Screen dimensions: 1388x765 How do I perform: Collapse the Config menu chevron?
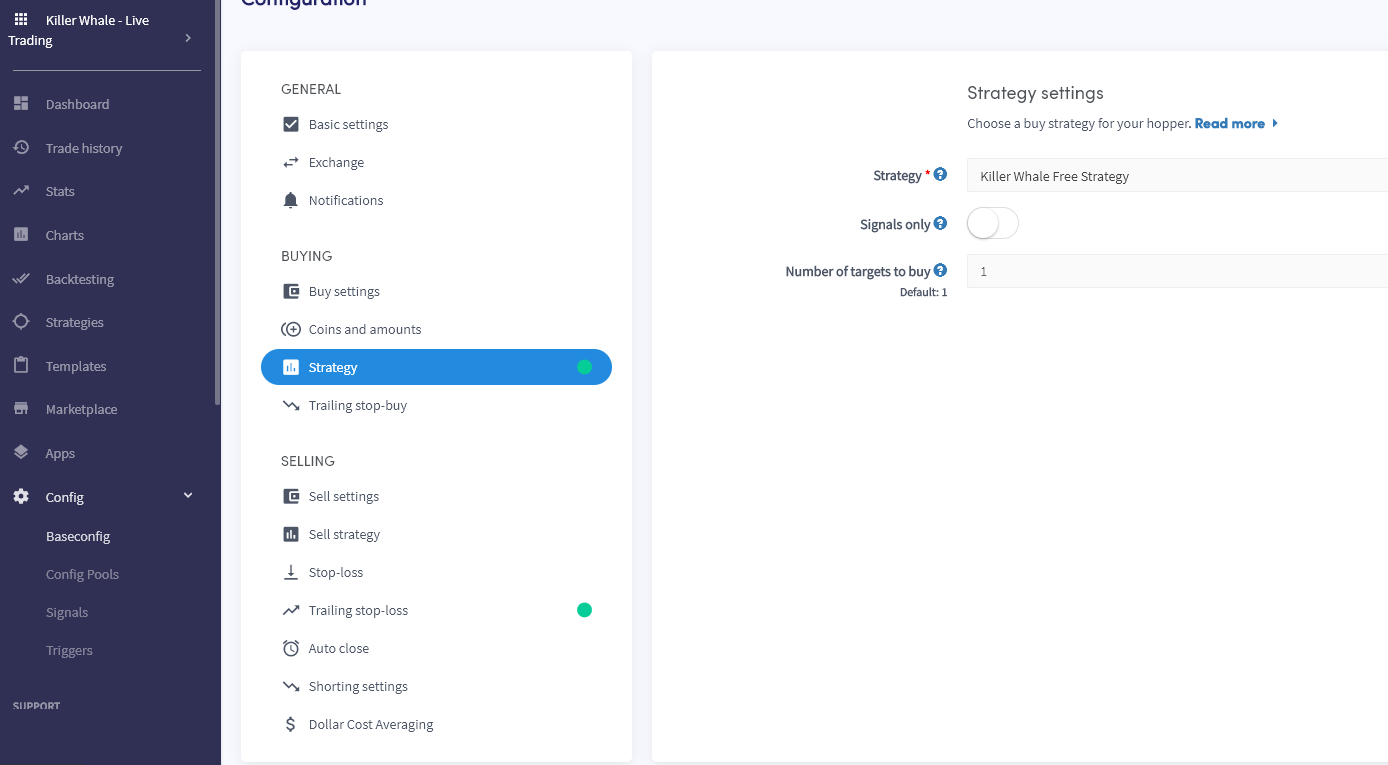click(188, 496)
